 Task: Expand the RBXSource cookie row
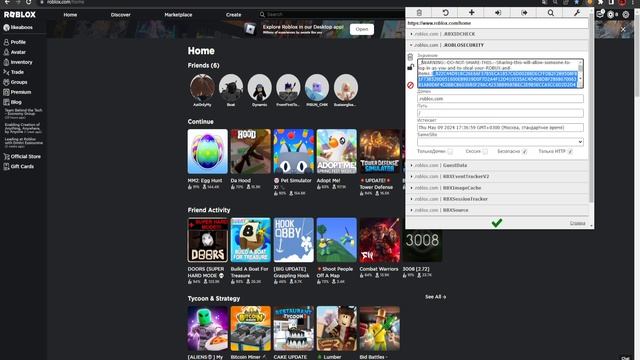(x=498, y=210)
